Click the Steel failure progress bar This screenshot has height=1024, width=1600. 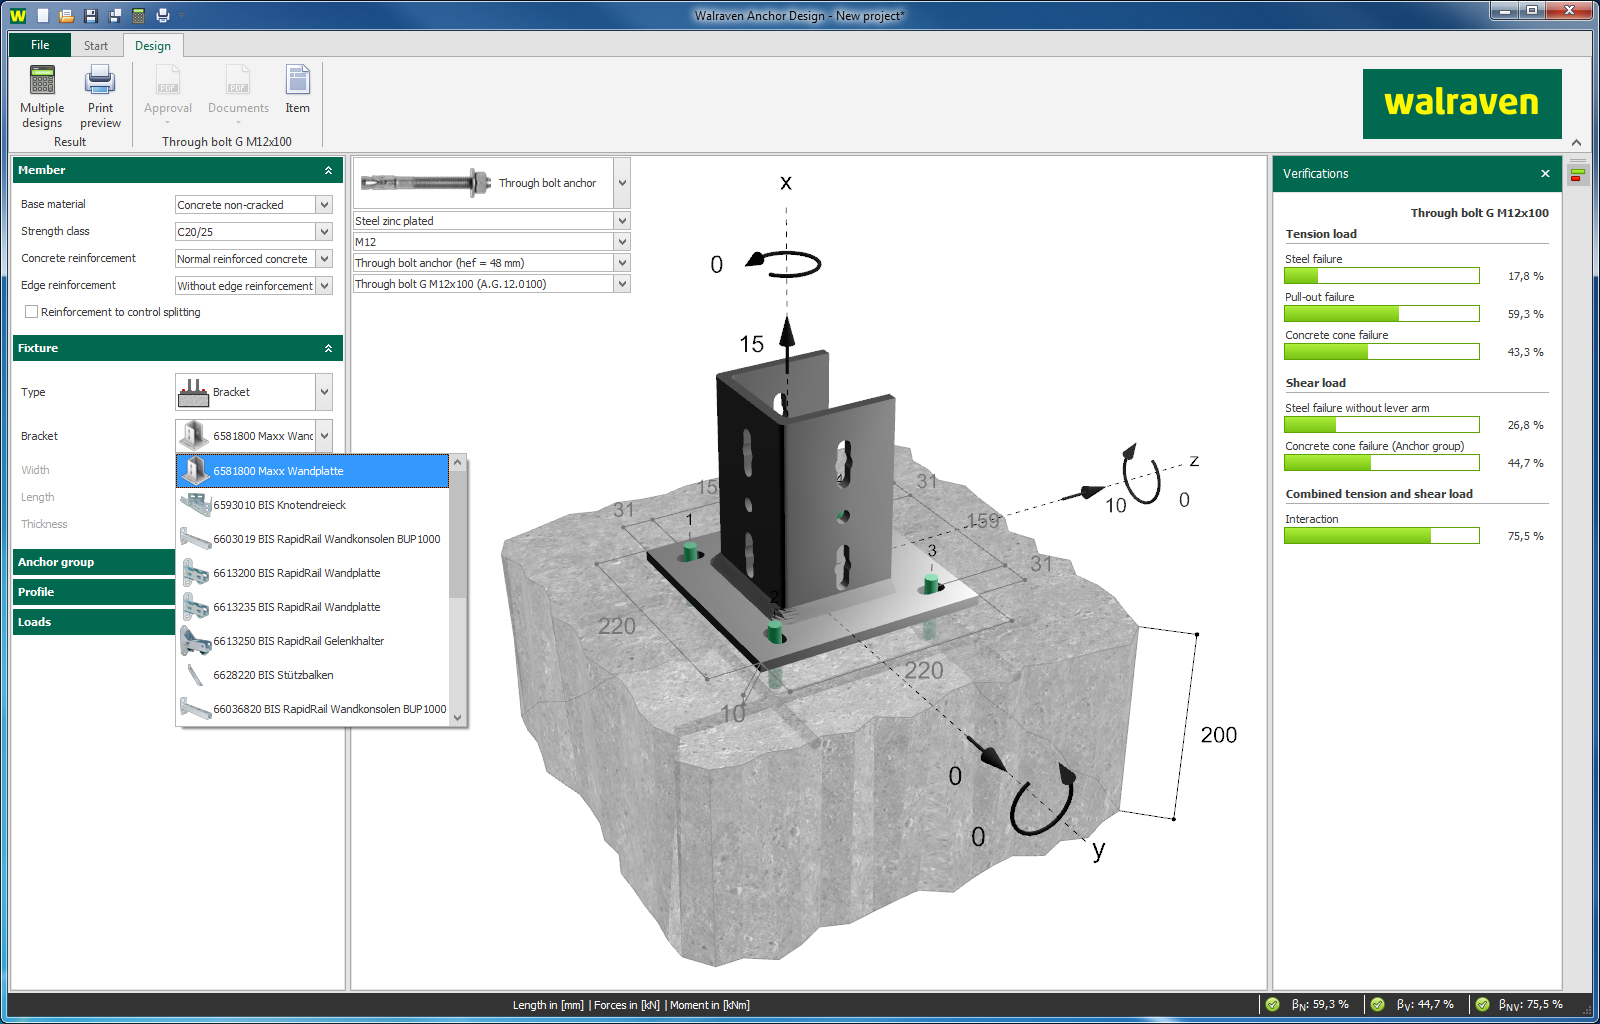(1382, 276)
